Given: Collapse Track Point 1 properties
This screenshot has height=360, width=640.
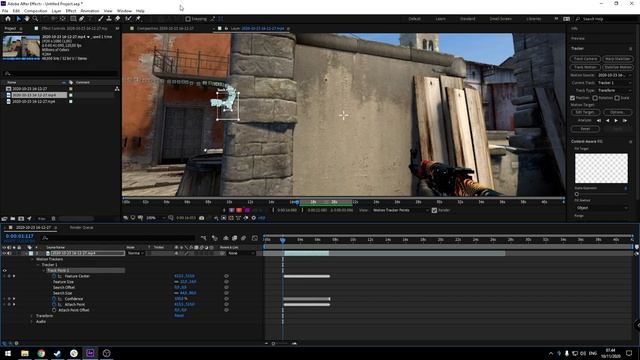Looking at the screenshot, I should (44, 271).
